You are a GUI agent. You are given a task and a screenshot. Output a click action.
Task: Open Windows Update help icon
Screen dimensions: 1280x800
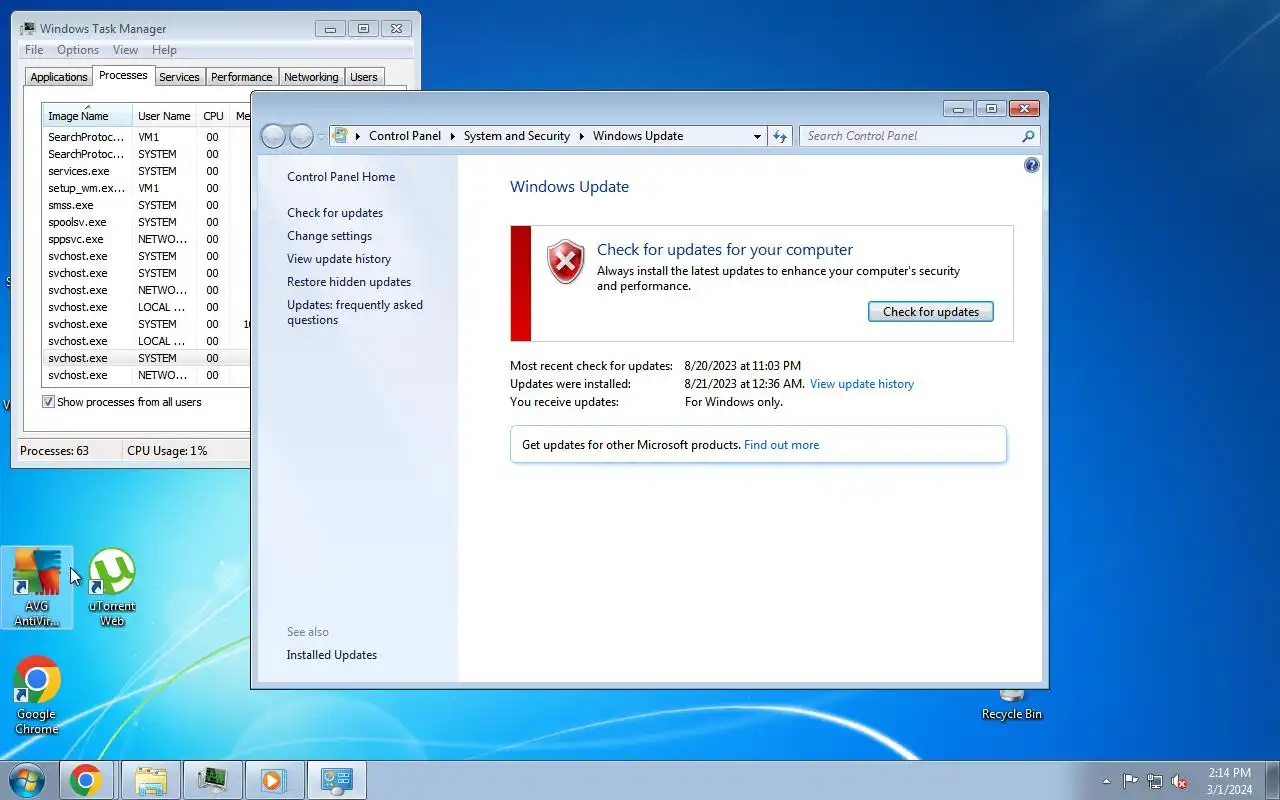(1032, 165)
